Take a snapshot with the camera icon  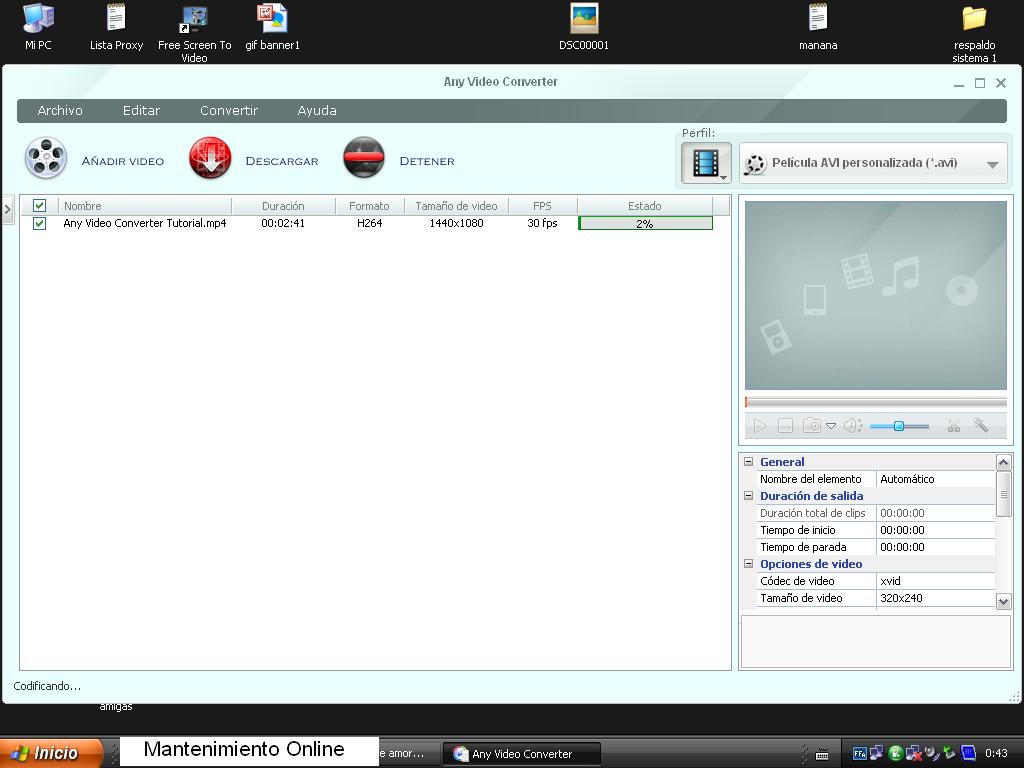[x=811, y=425]
